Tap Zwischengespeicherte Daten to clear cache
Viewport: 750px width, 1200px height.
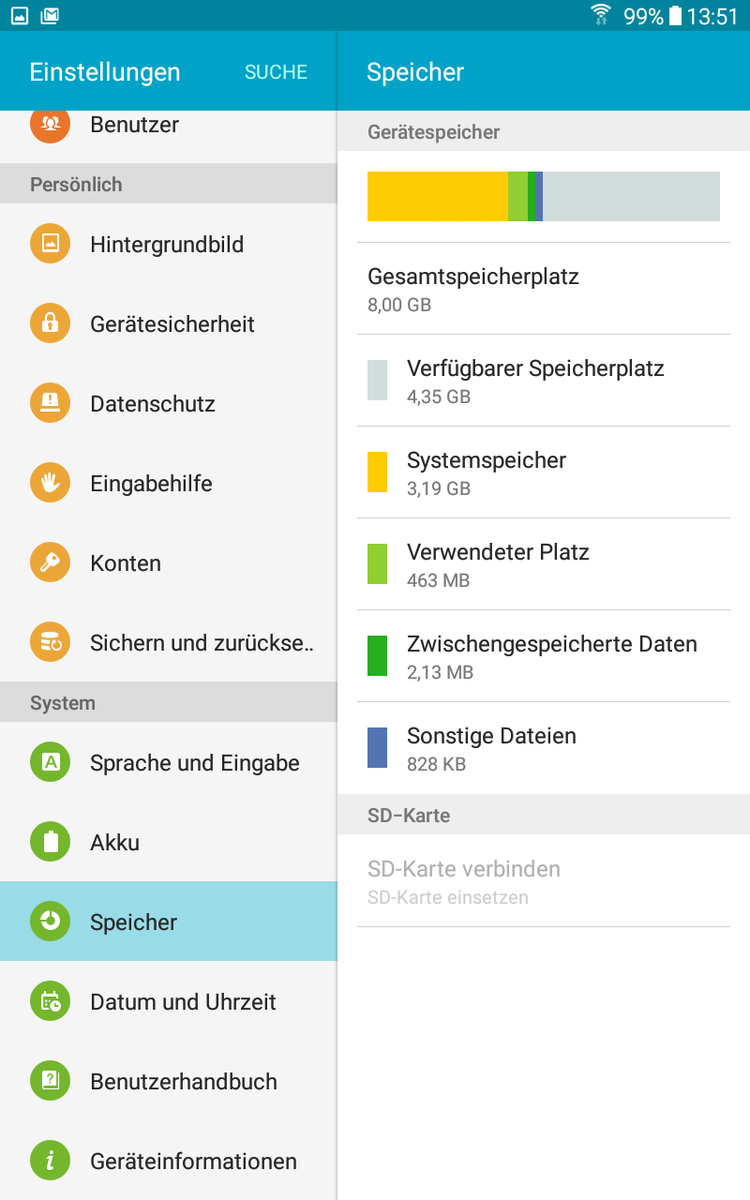pos(543,656)
